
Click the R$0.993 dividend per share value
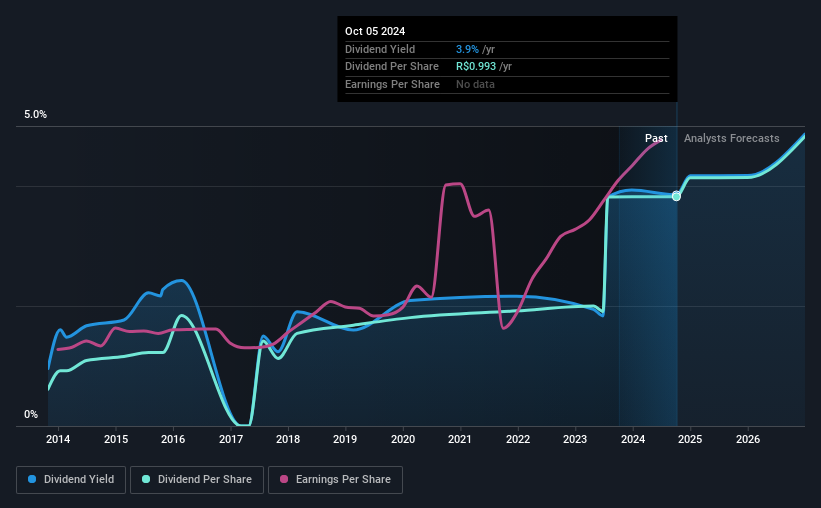[x=476, y=67]
